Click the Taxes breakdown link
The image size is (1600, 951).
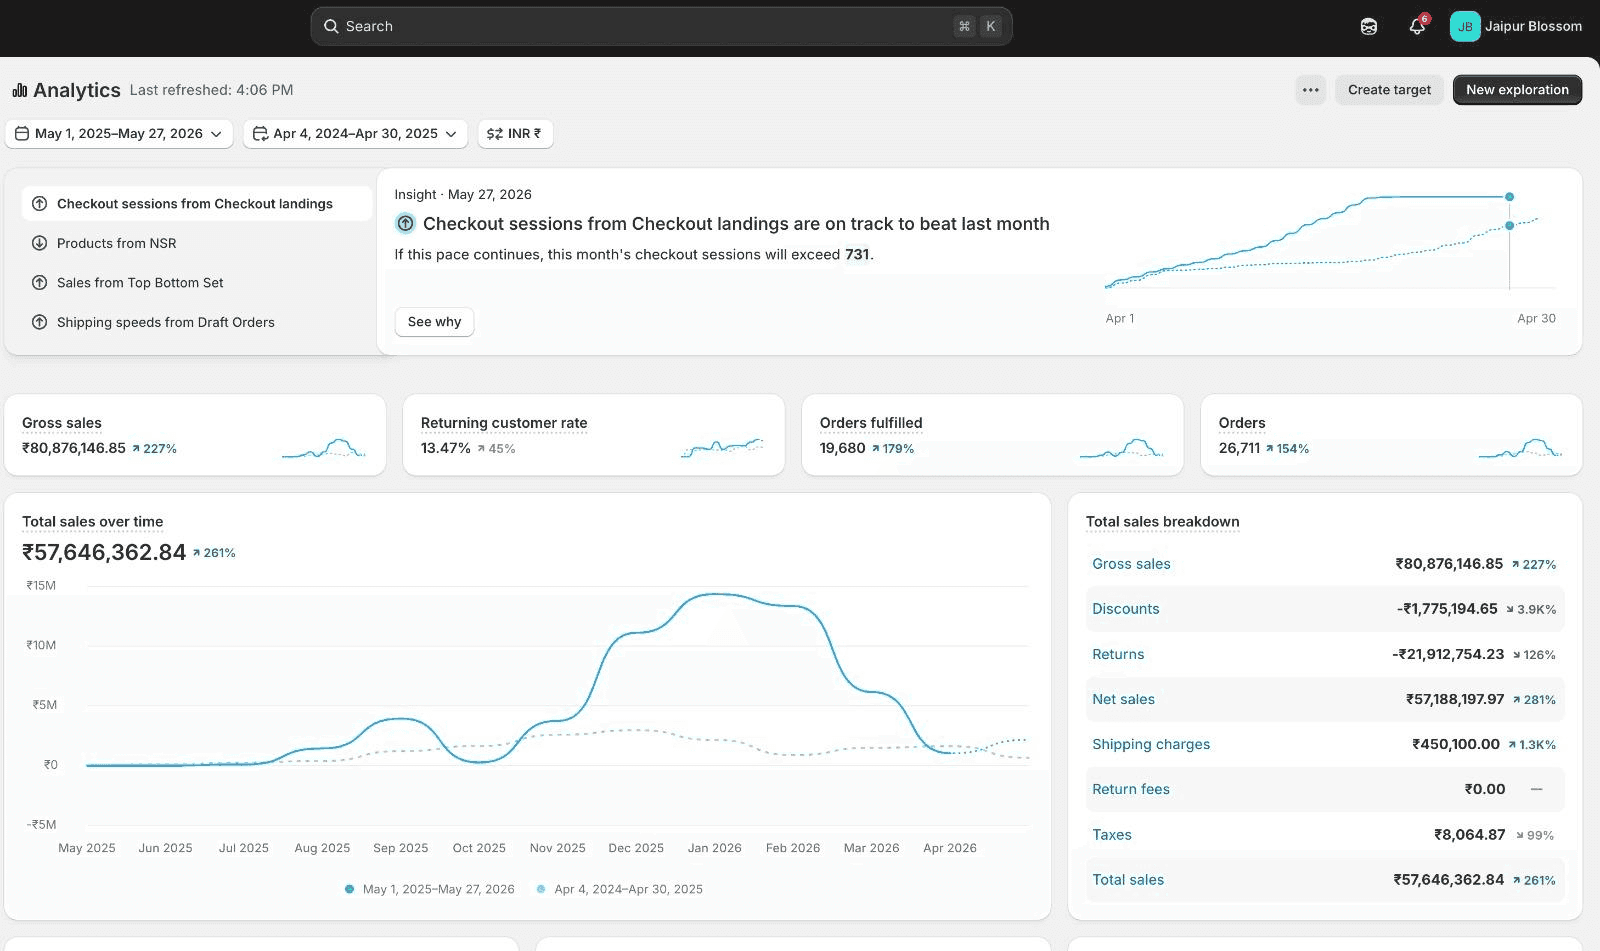pos(1112,835)
